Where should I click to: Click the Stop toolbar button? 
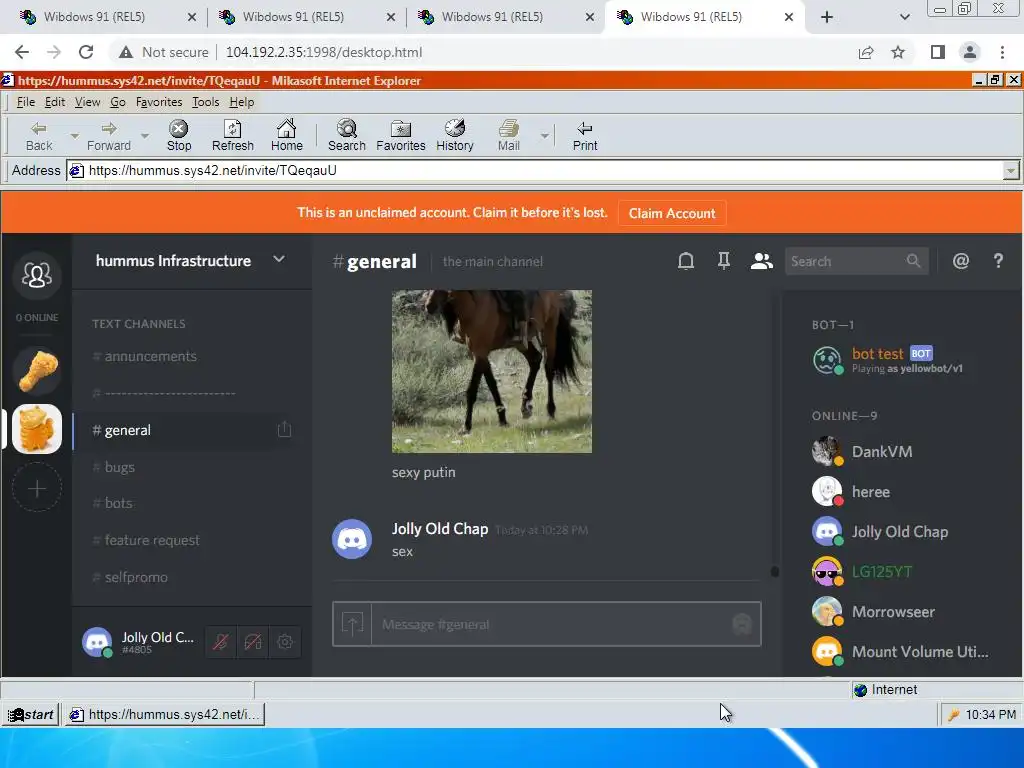(178, 136)
